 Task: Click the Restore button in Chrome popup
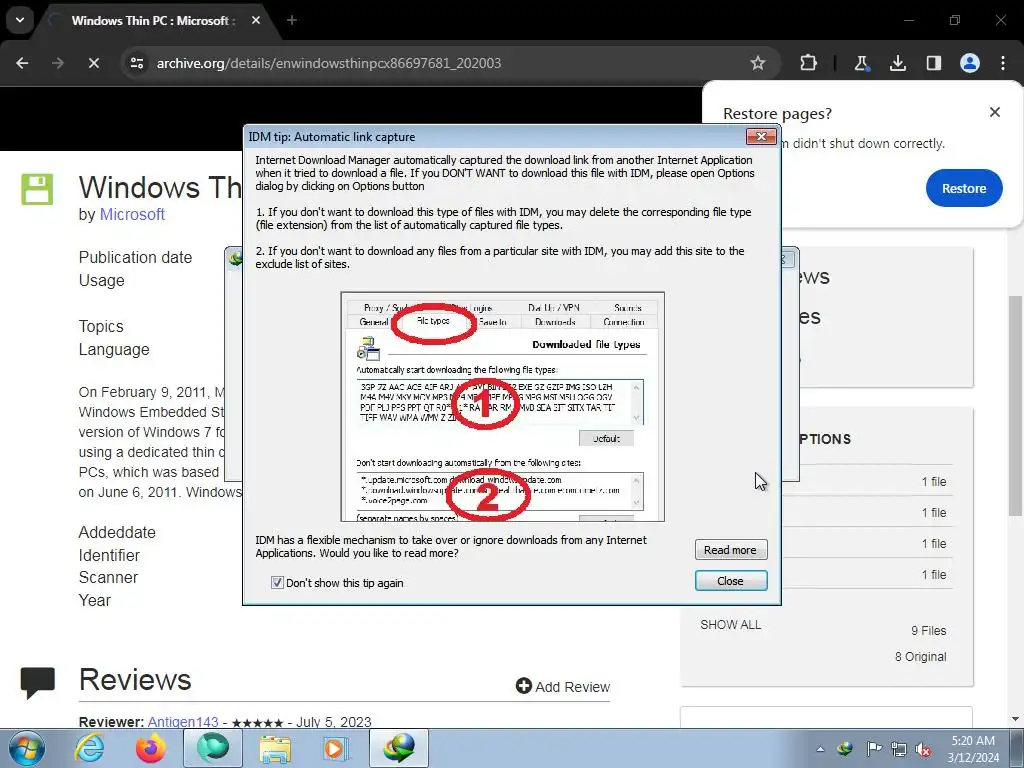pyautogui.click(x=963, y=188)
